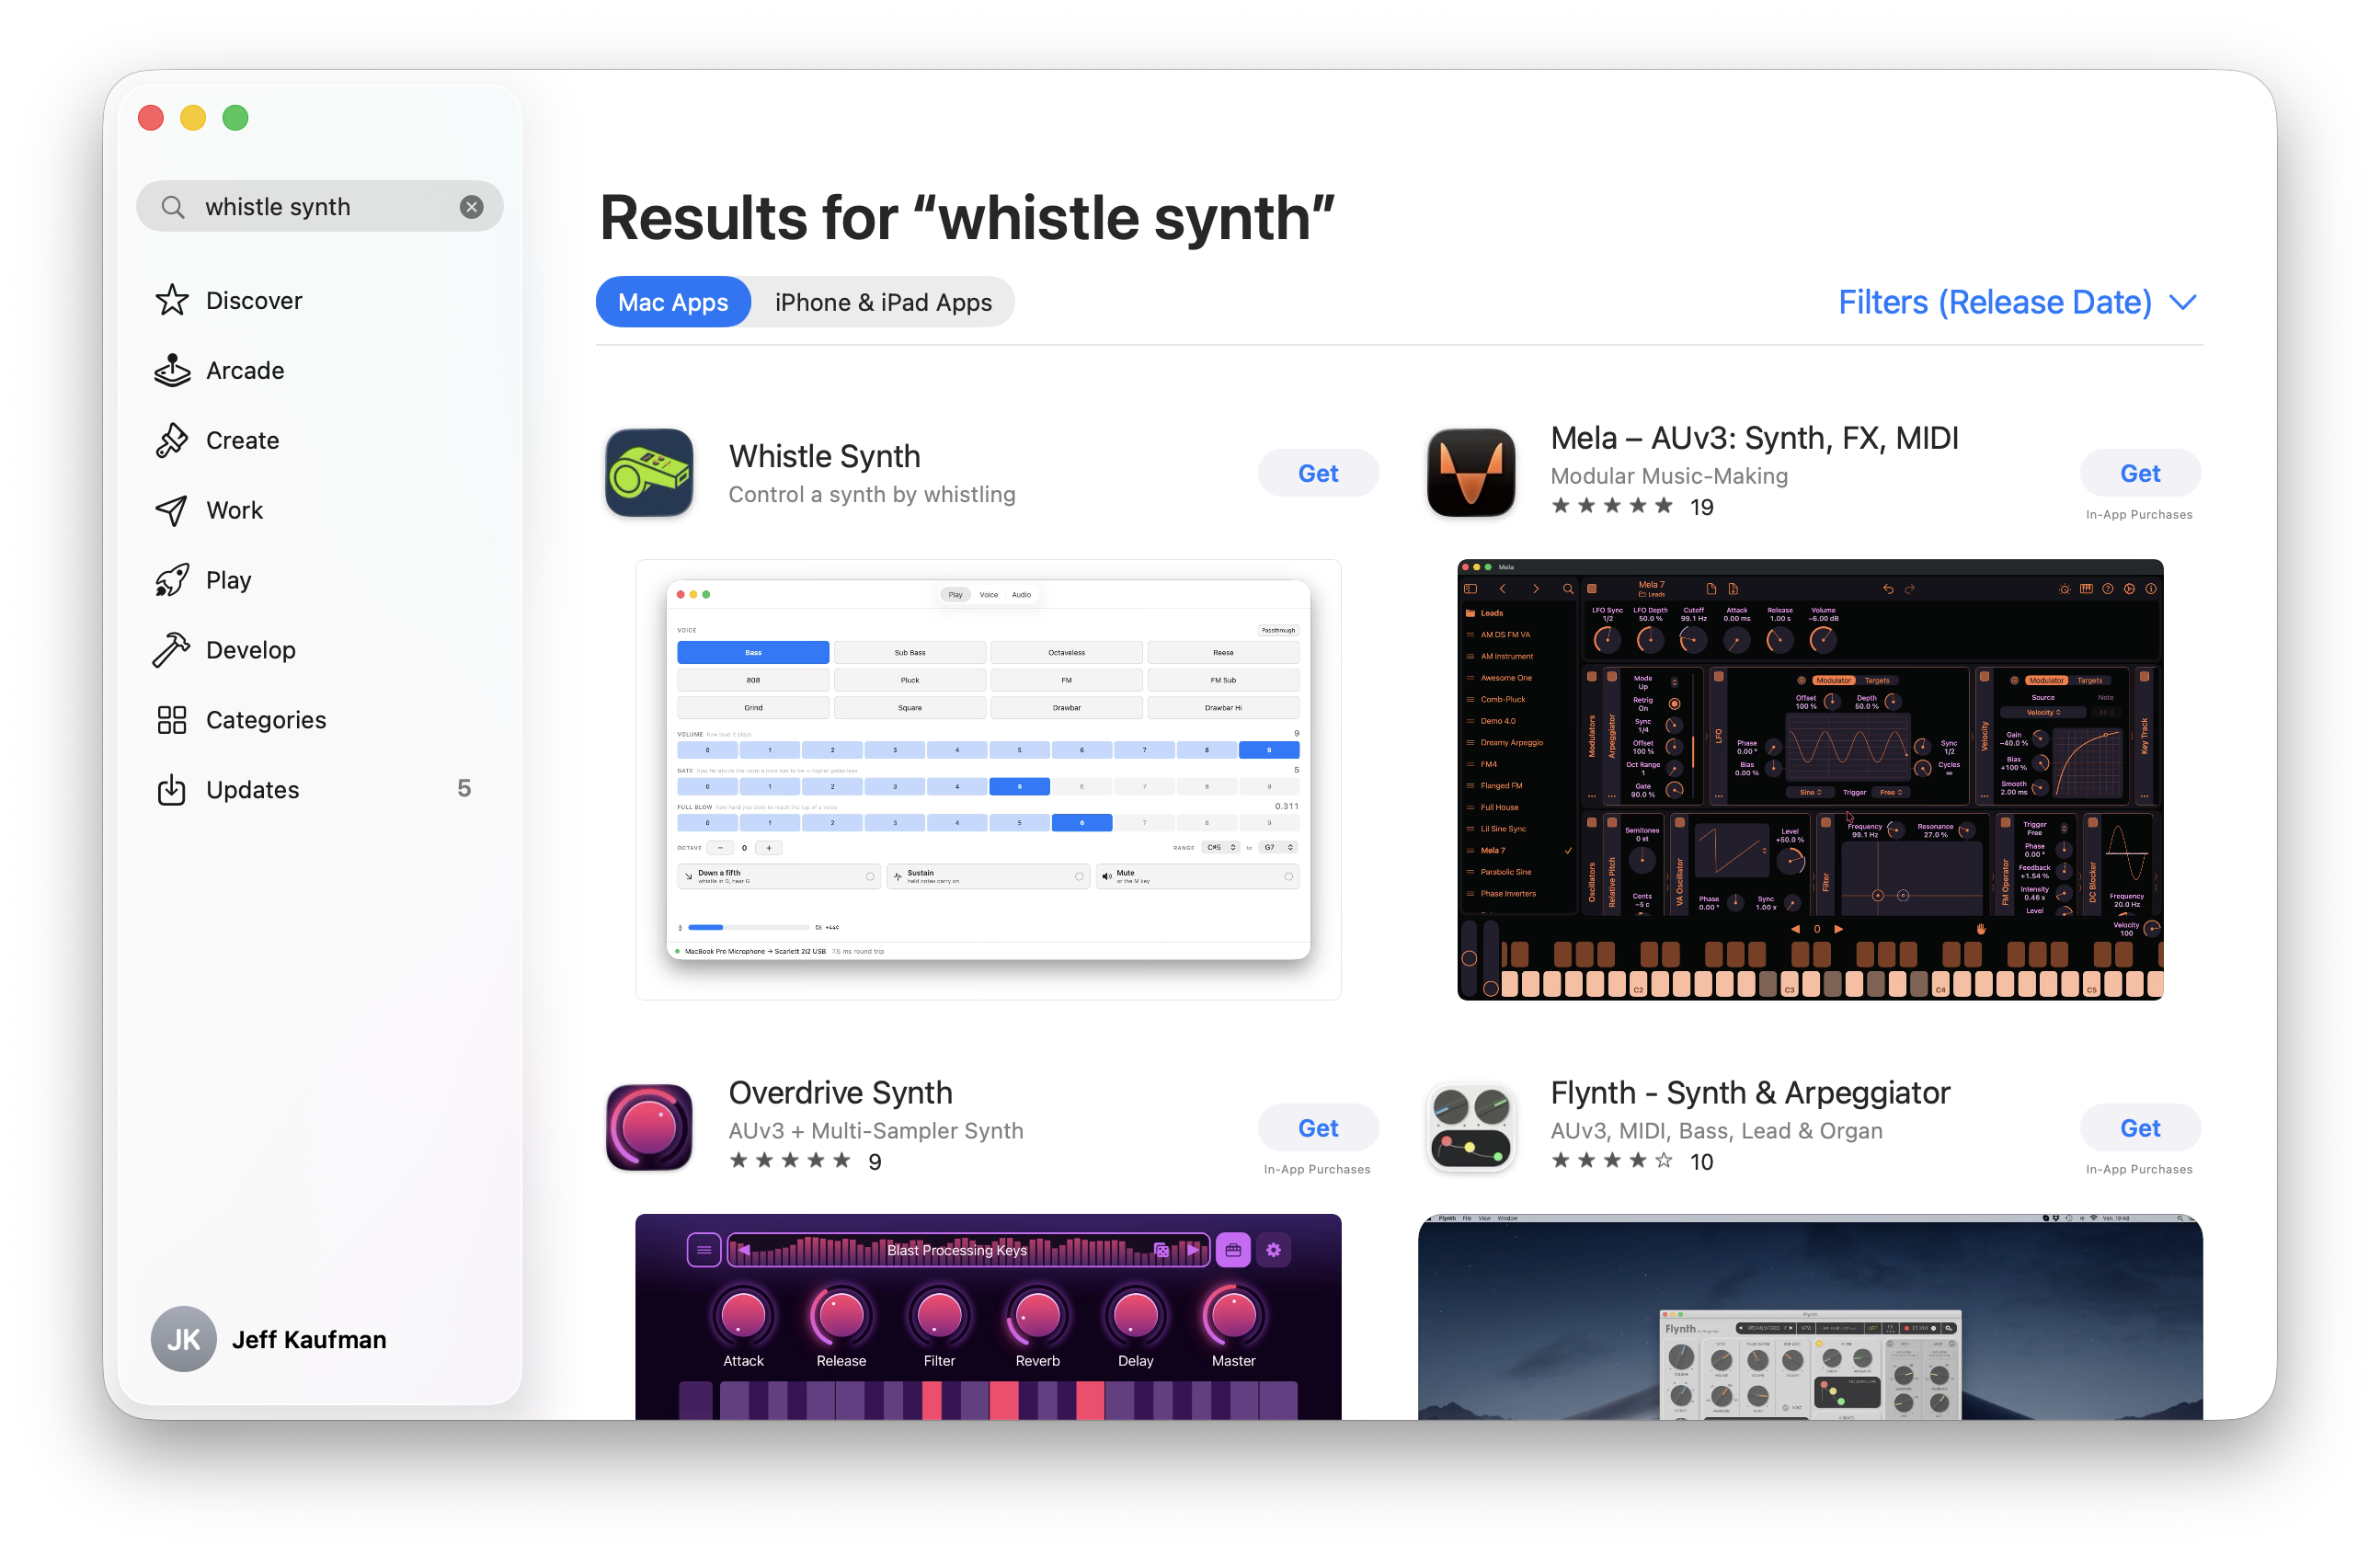Get the Overdrive Synth app
Image resolution: width=2380 pixels, height=1556 pixels.
[x=1318, y=1128]
